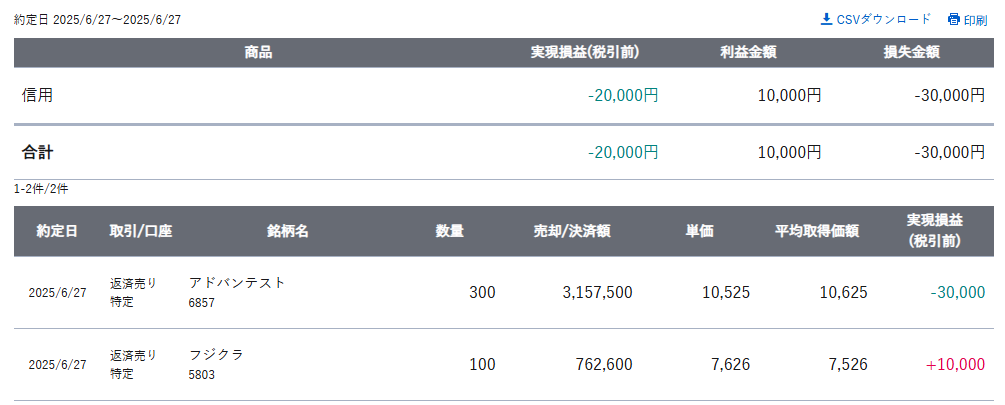Click the 損失金額 header

pos(911,53)
